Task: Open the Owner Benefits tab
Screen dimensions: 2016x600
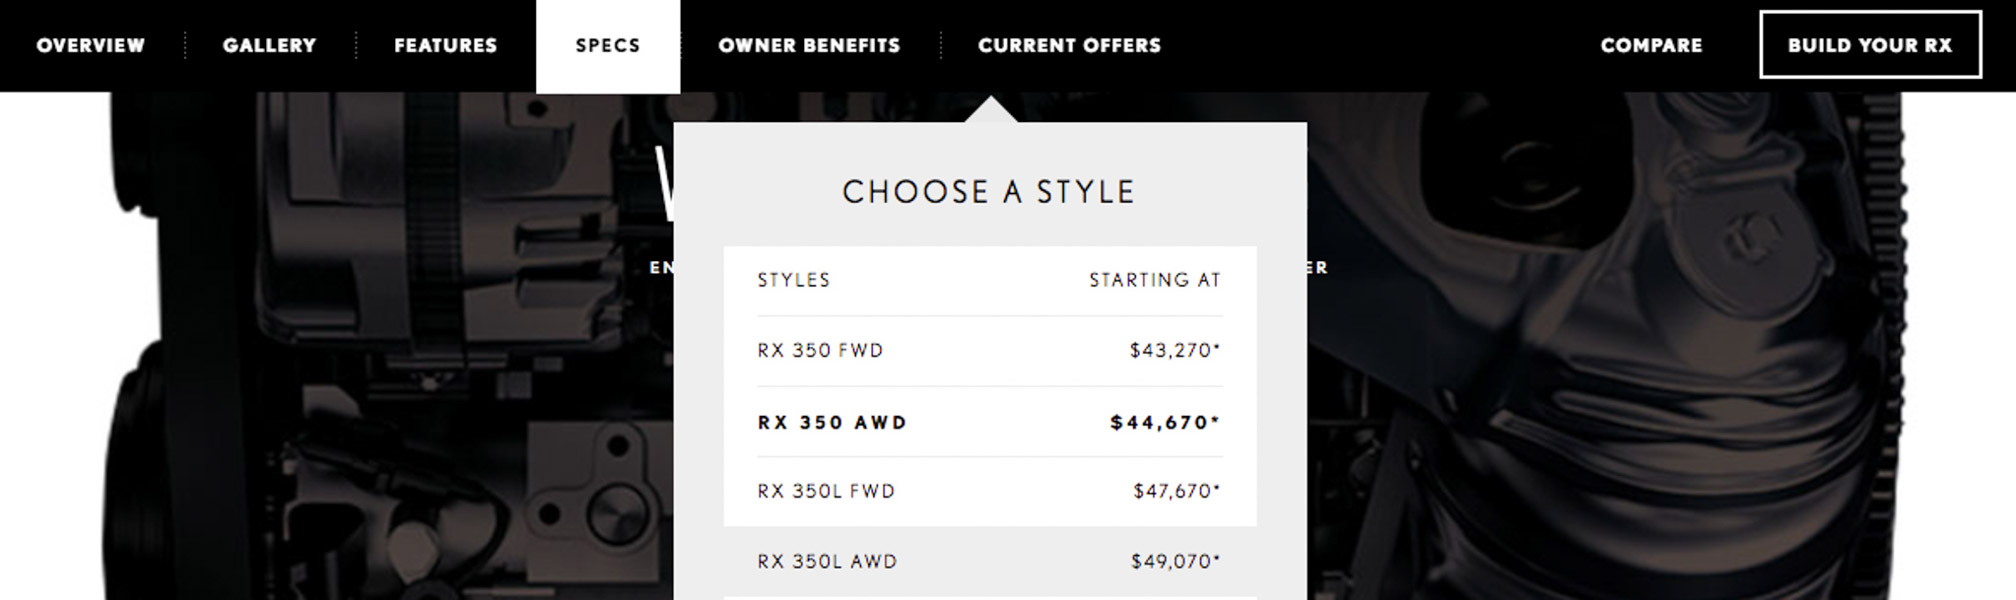Action: pyautogui.click(x=809, y=46)
